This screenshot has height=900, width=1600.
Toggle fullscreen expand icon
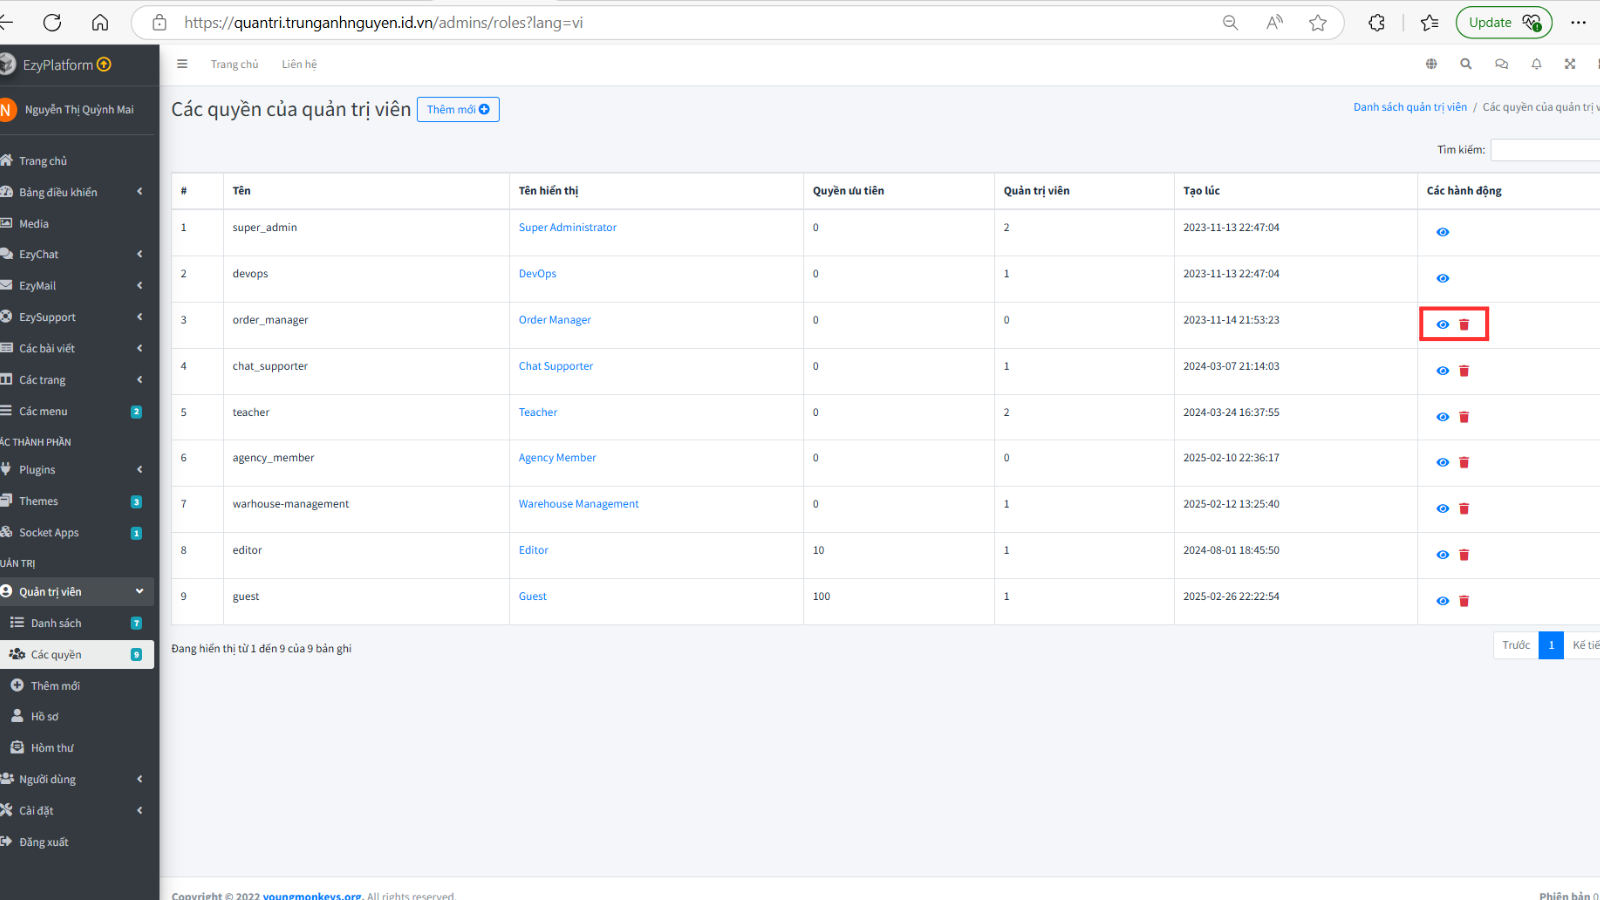coord(1570,64)
